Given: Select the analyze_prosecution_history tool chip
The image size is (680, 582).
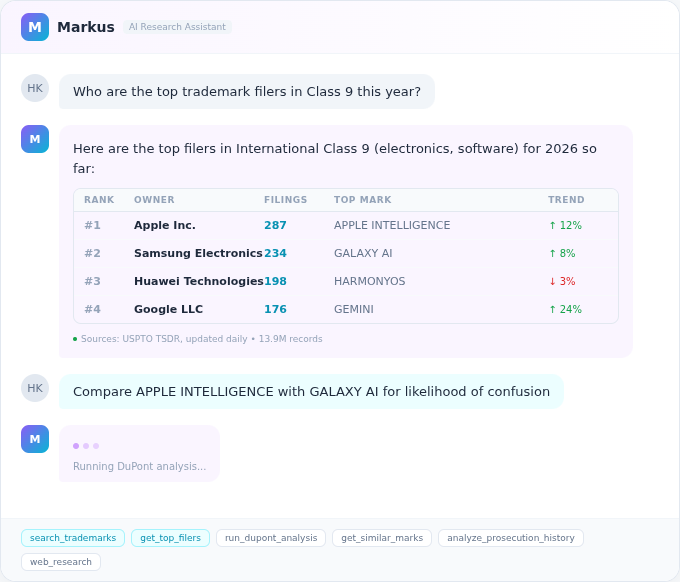Looking at the screenshot, I should point(511,538).
